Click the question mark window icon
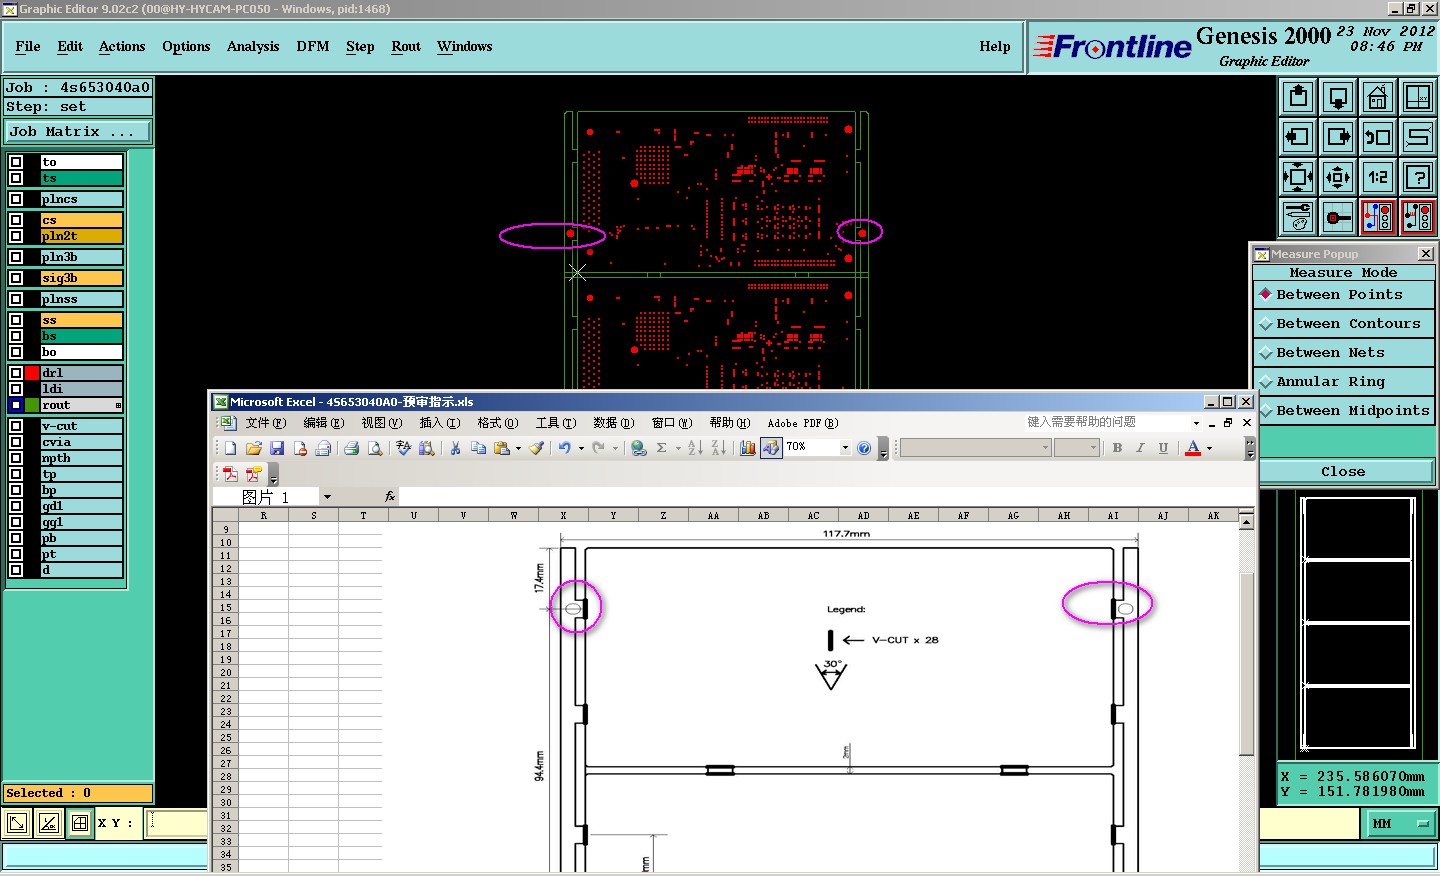 1418,177
